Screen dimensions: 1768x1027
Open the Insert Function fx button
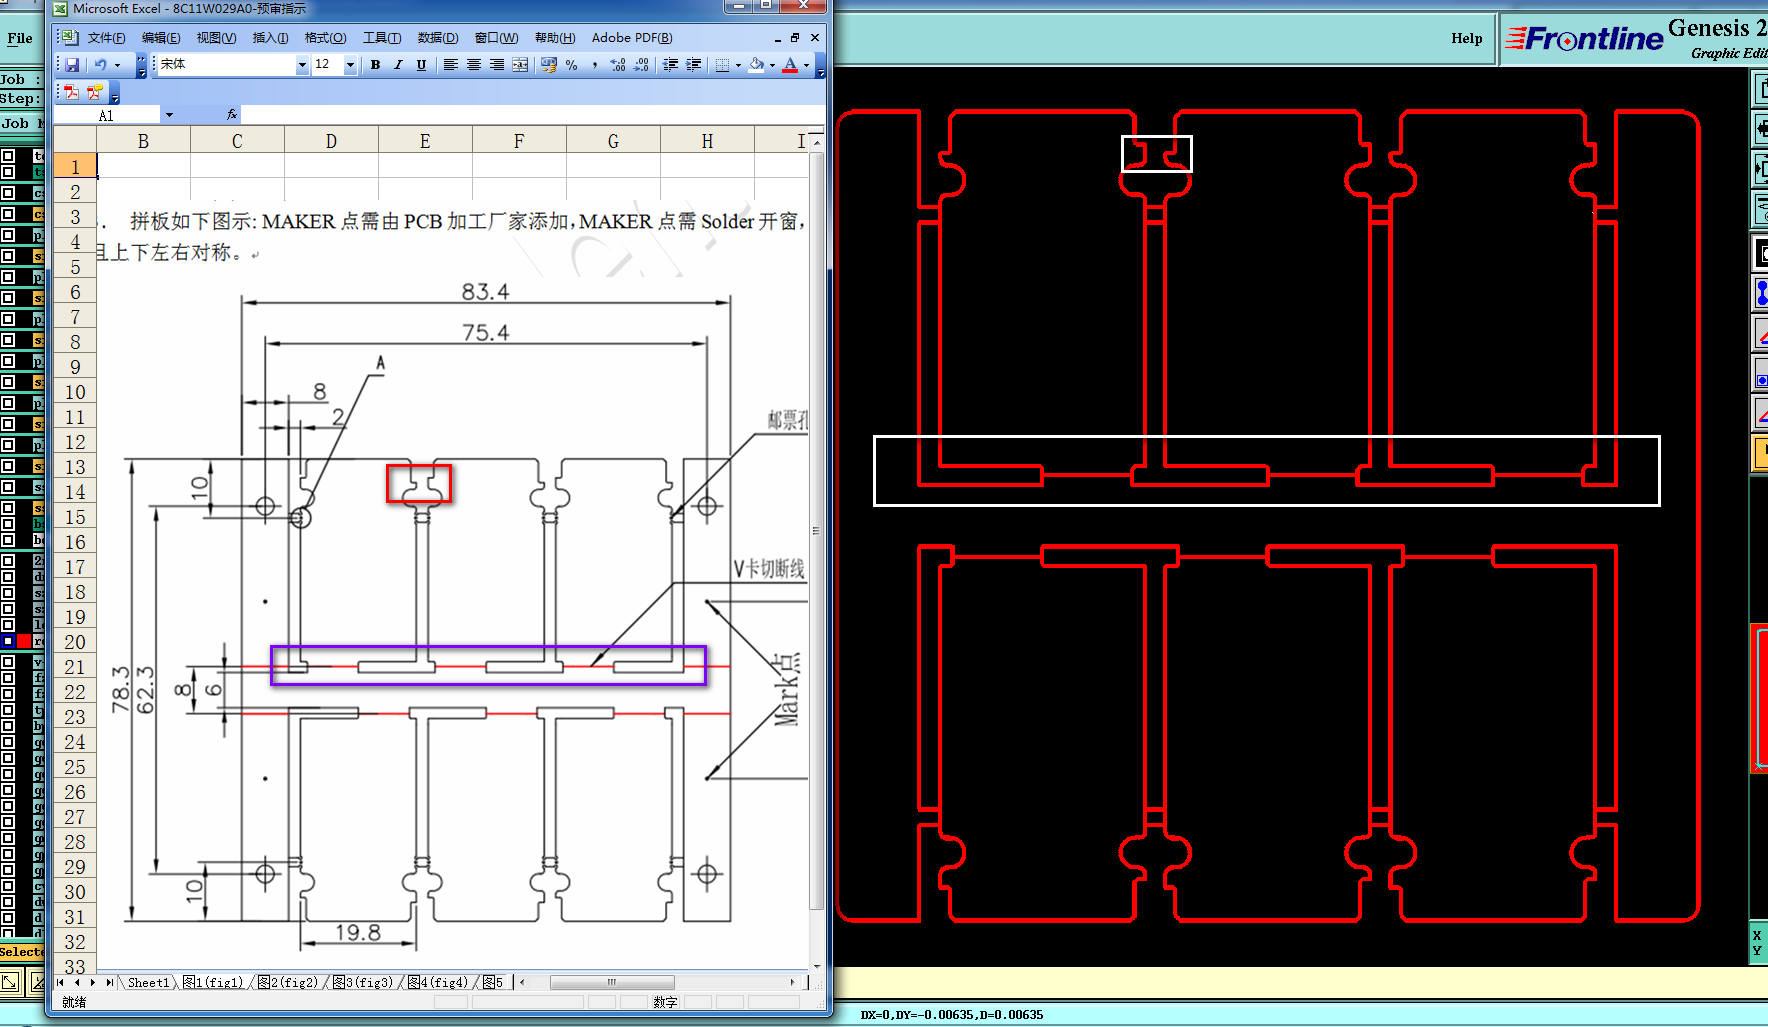click(x=232, y=115)
